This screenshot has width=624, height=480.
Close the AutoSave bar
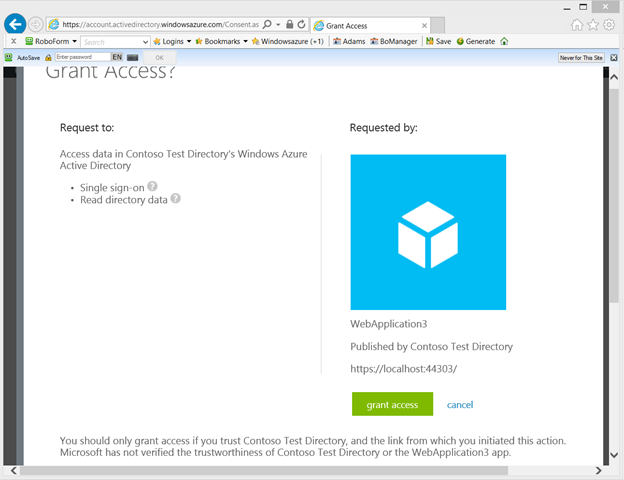614,58
